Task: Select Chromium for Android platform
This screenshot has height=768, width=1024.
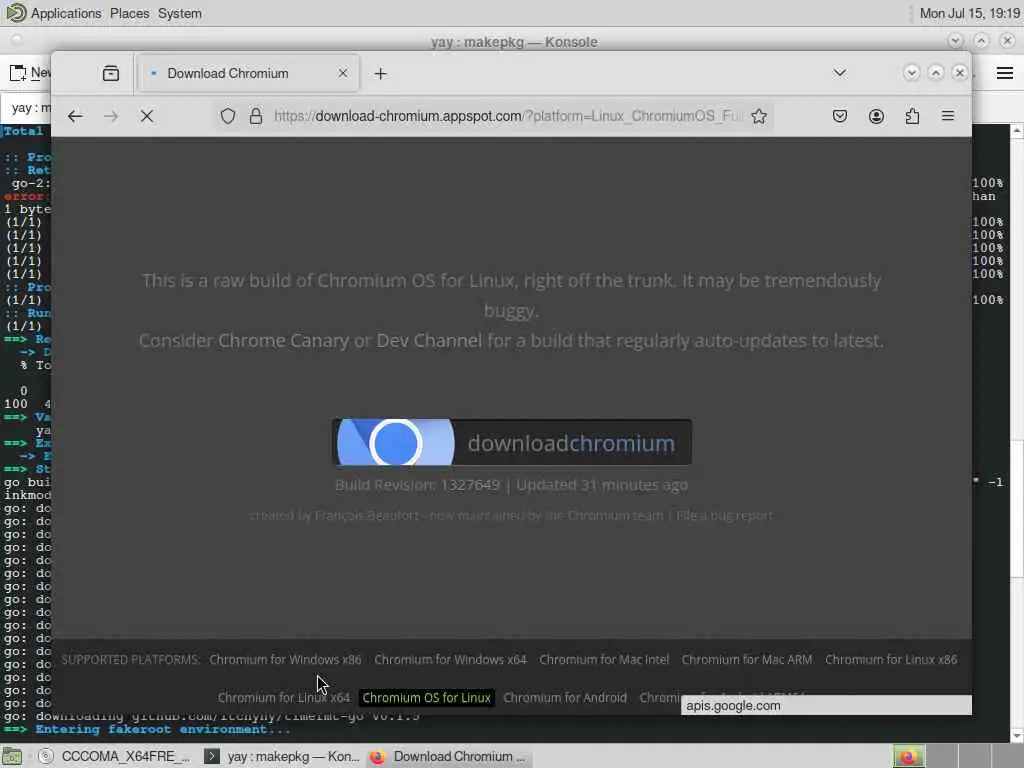Action: click(x=565, y=697)
